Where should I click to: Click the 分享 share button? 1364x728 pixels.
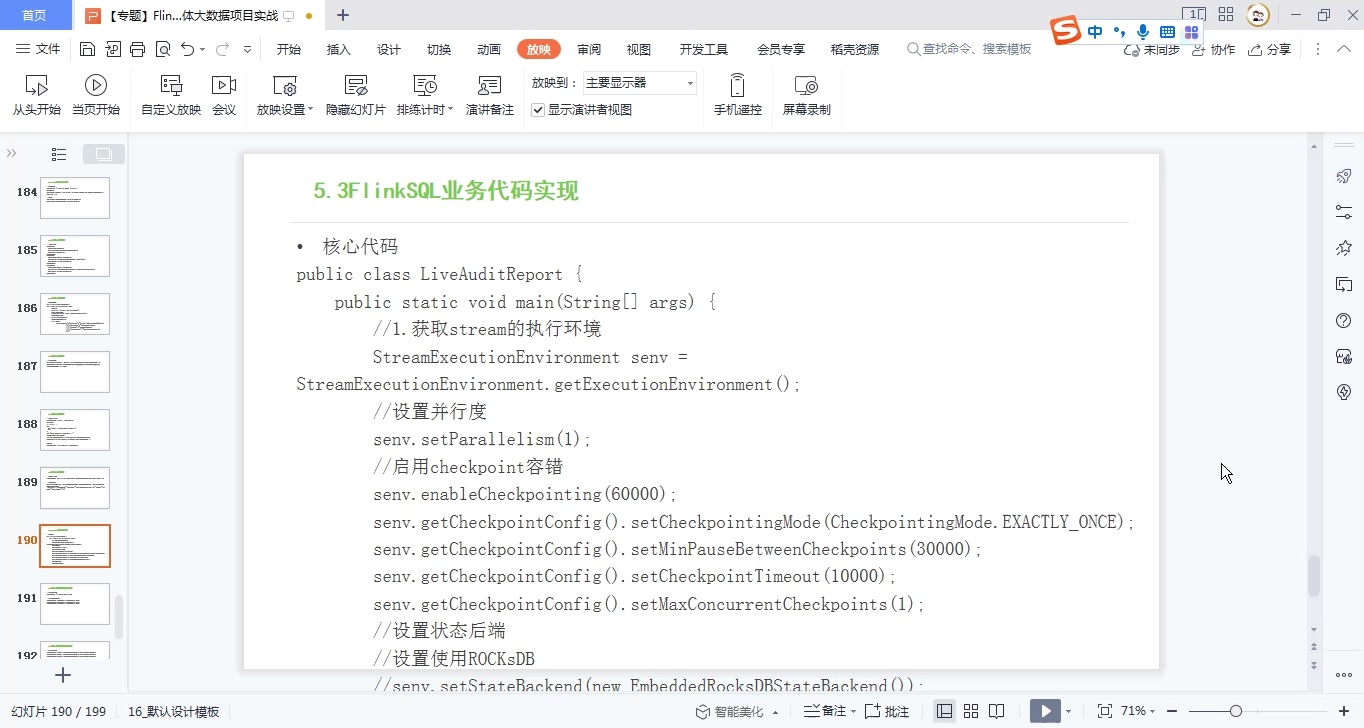(x=1270, y=49)
